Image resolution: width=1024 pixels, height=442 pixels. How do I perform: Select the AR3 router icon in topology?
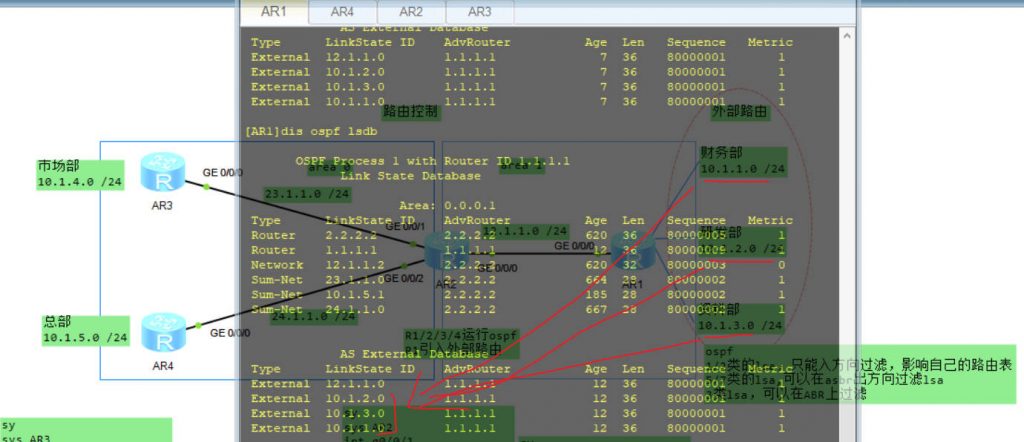point(163,172)
